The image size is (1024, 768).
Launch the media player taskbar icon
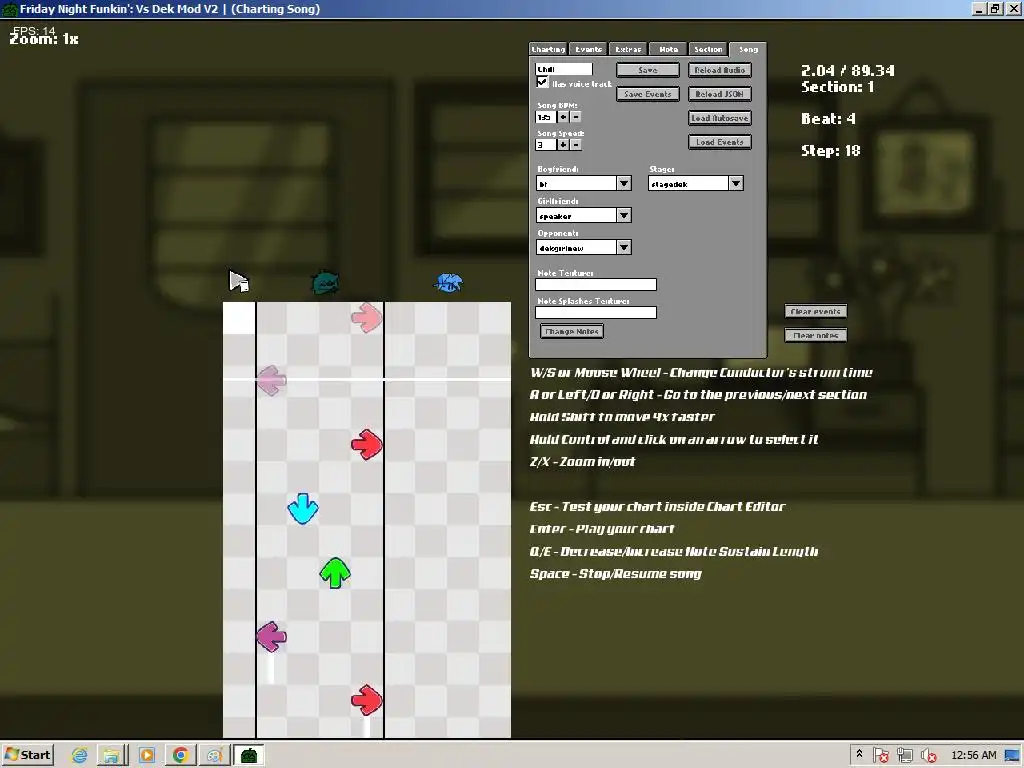pos(147,756)
